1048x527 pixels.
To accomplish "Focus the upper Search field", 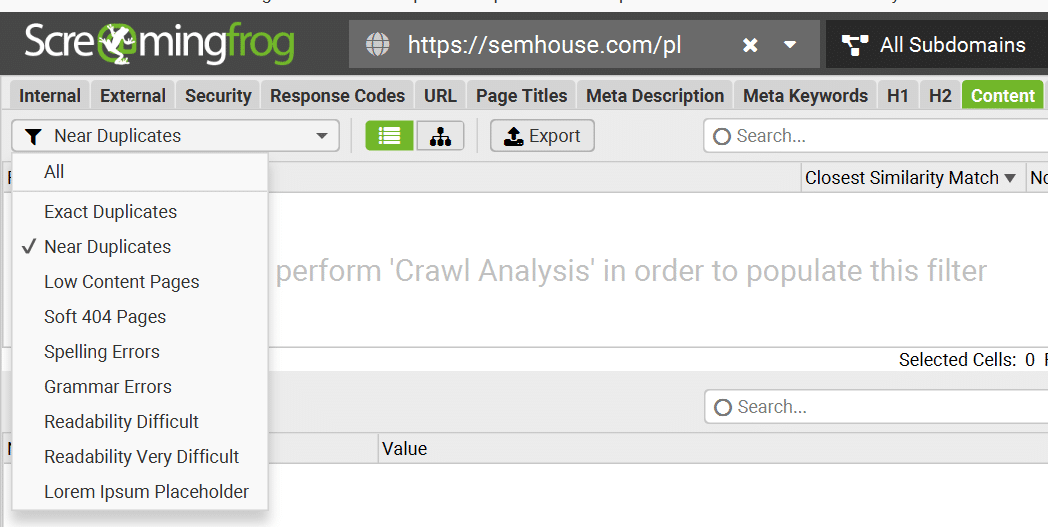I will (x=876, y=136).
